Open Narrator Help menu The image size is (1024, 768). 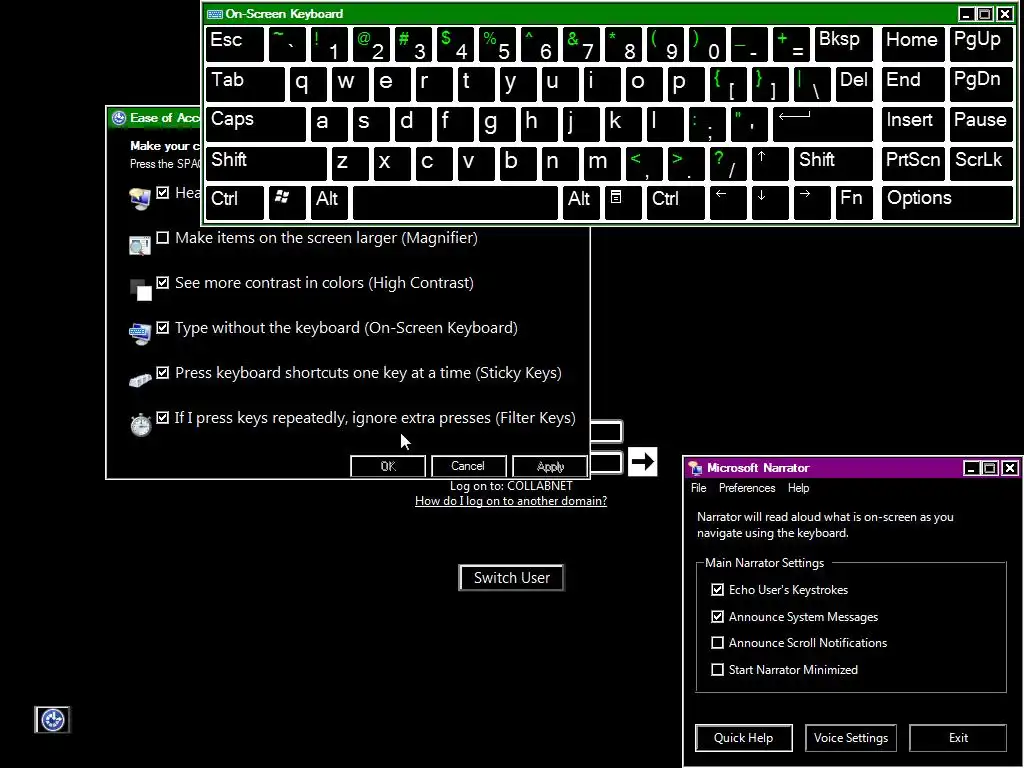(798, 488)
